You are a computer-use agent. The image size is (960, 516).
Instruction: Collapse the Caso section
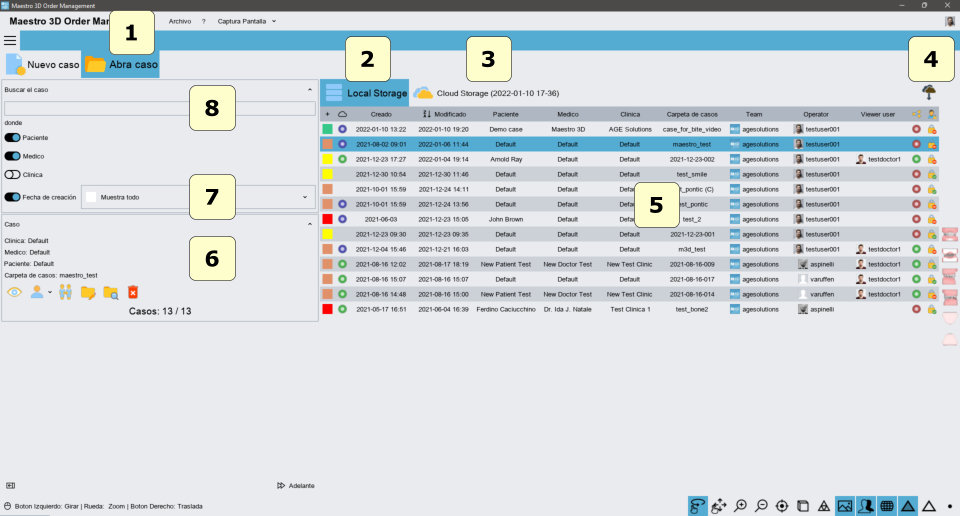309,225
